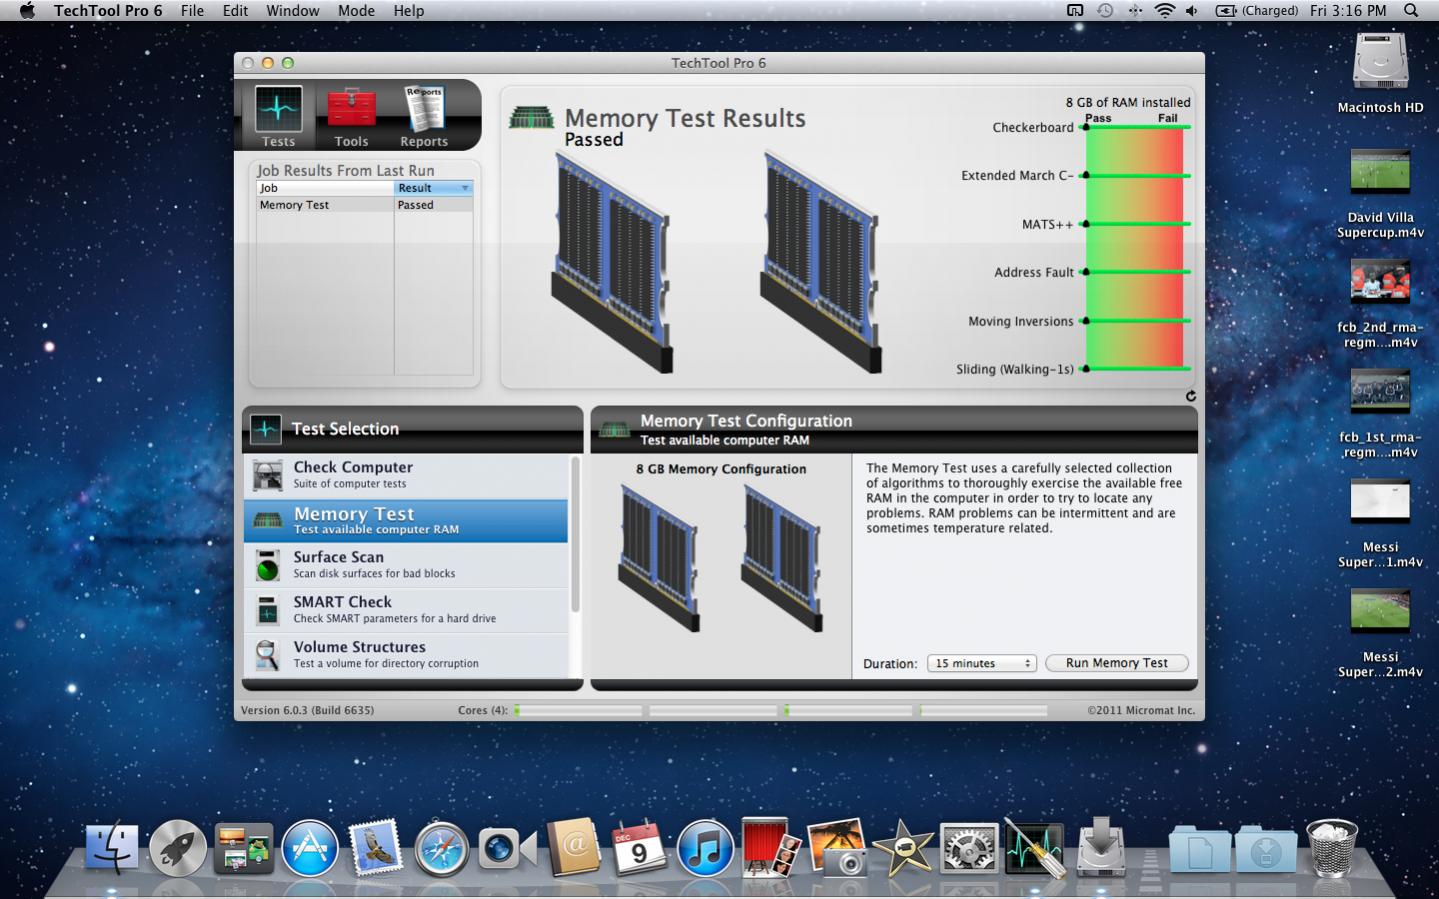Image resolution: width=1439 pixels, height=899 pixels.
Task: Open the Trash in the Dock
Action: click(x=1332, y=847)
